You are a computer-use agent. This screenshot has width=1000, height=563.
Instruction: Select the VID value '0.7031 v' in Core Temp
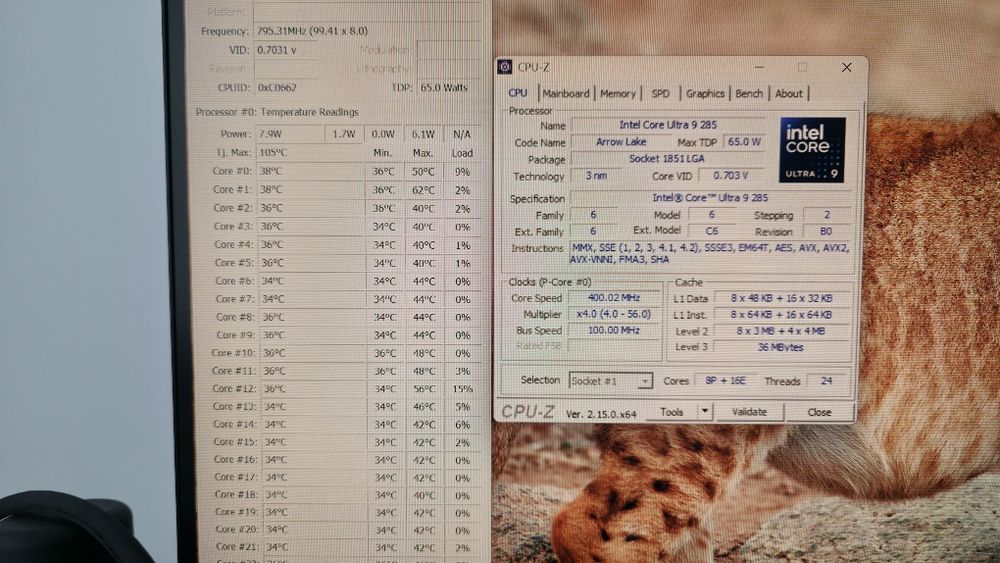[x=277, y=50]
